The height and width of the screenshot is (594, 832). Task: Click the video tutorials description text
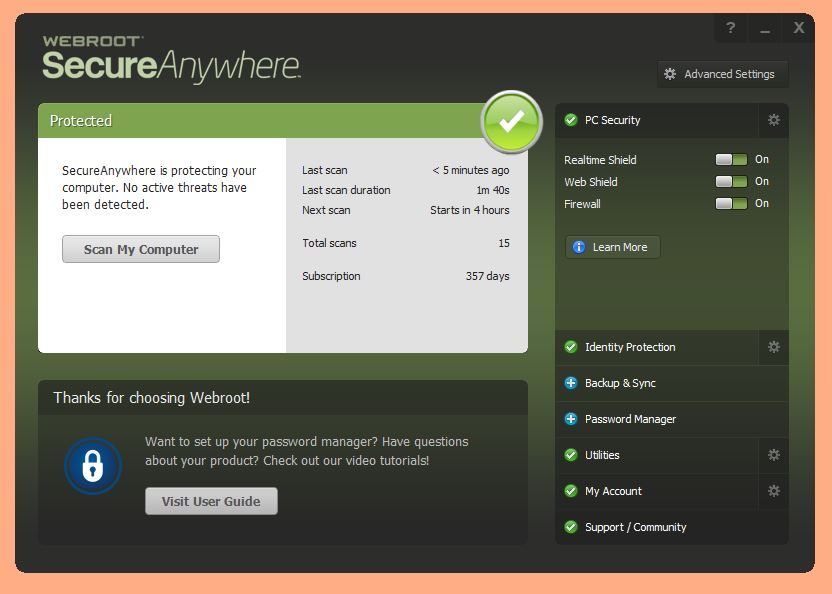tap(307, 451)
